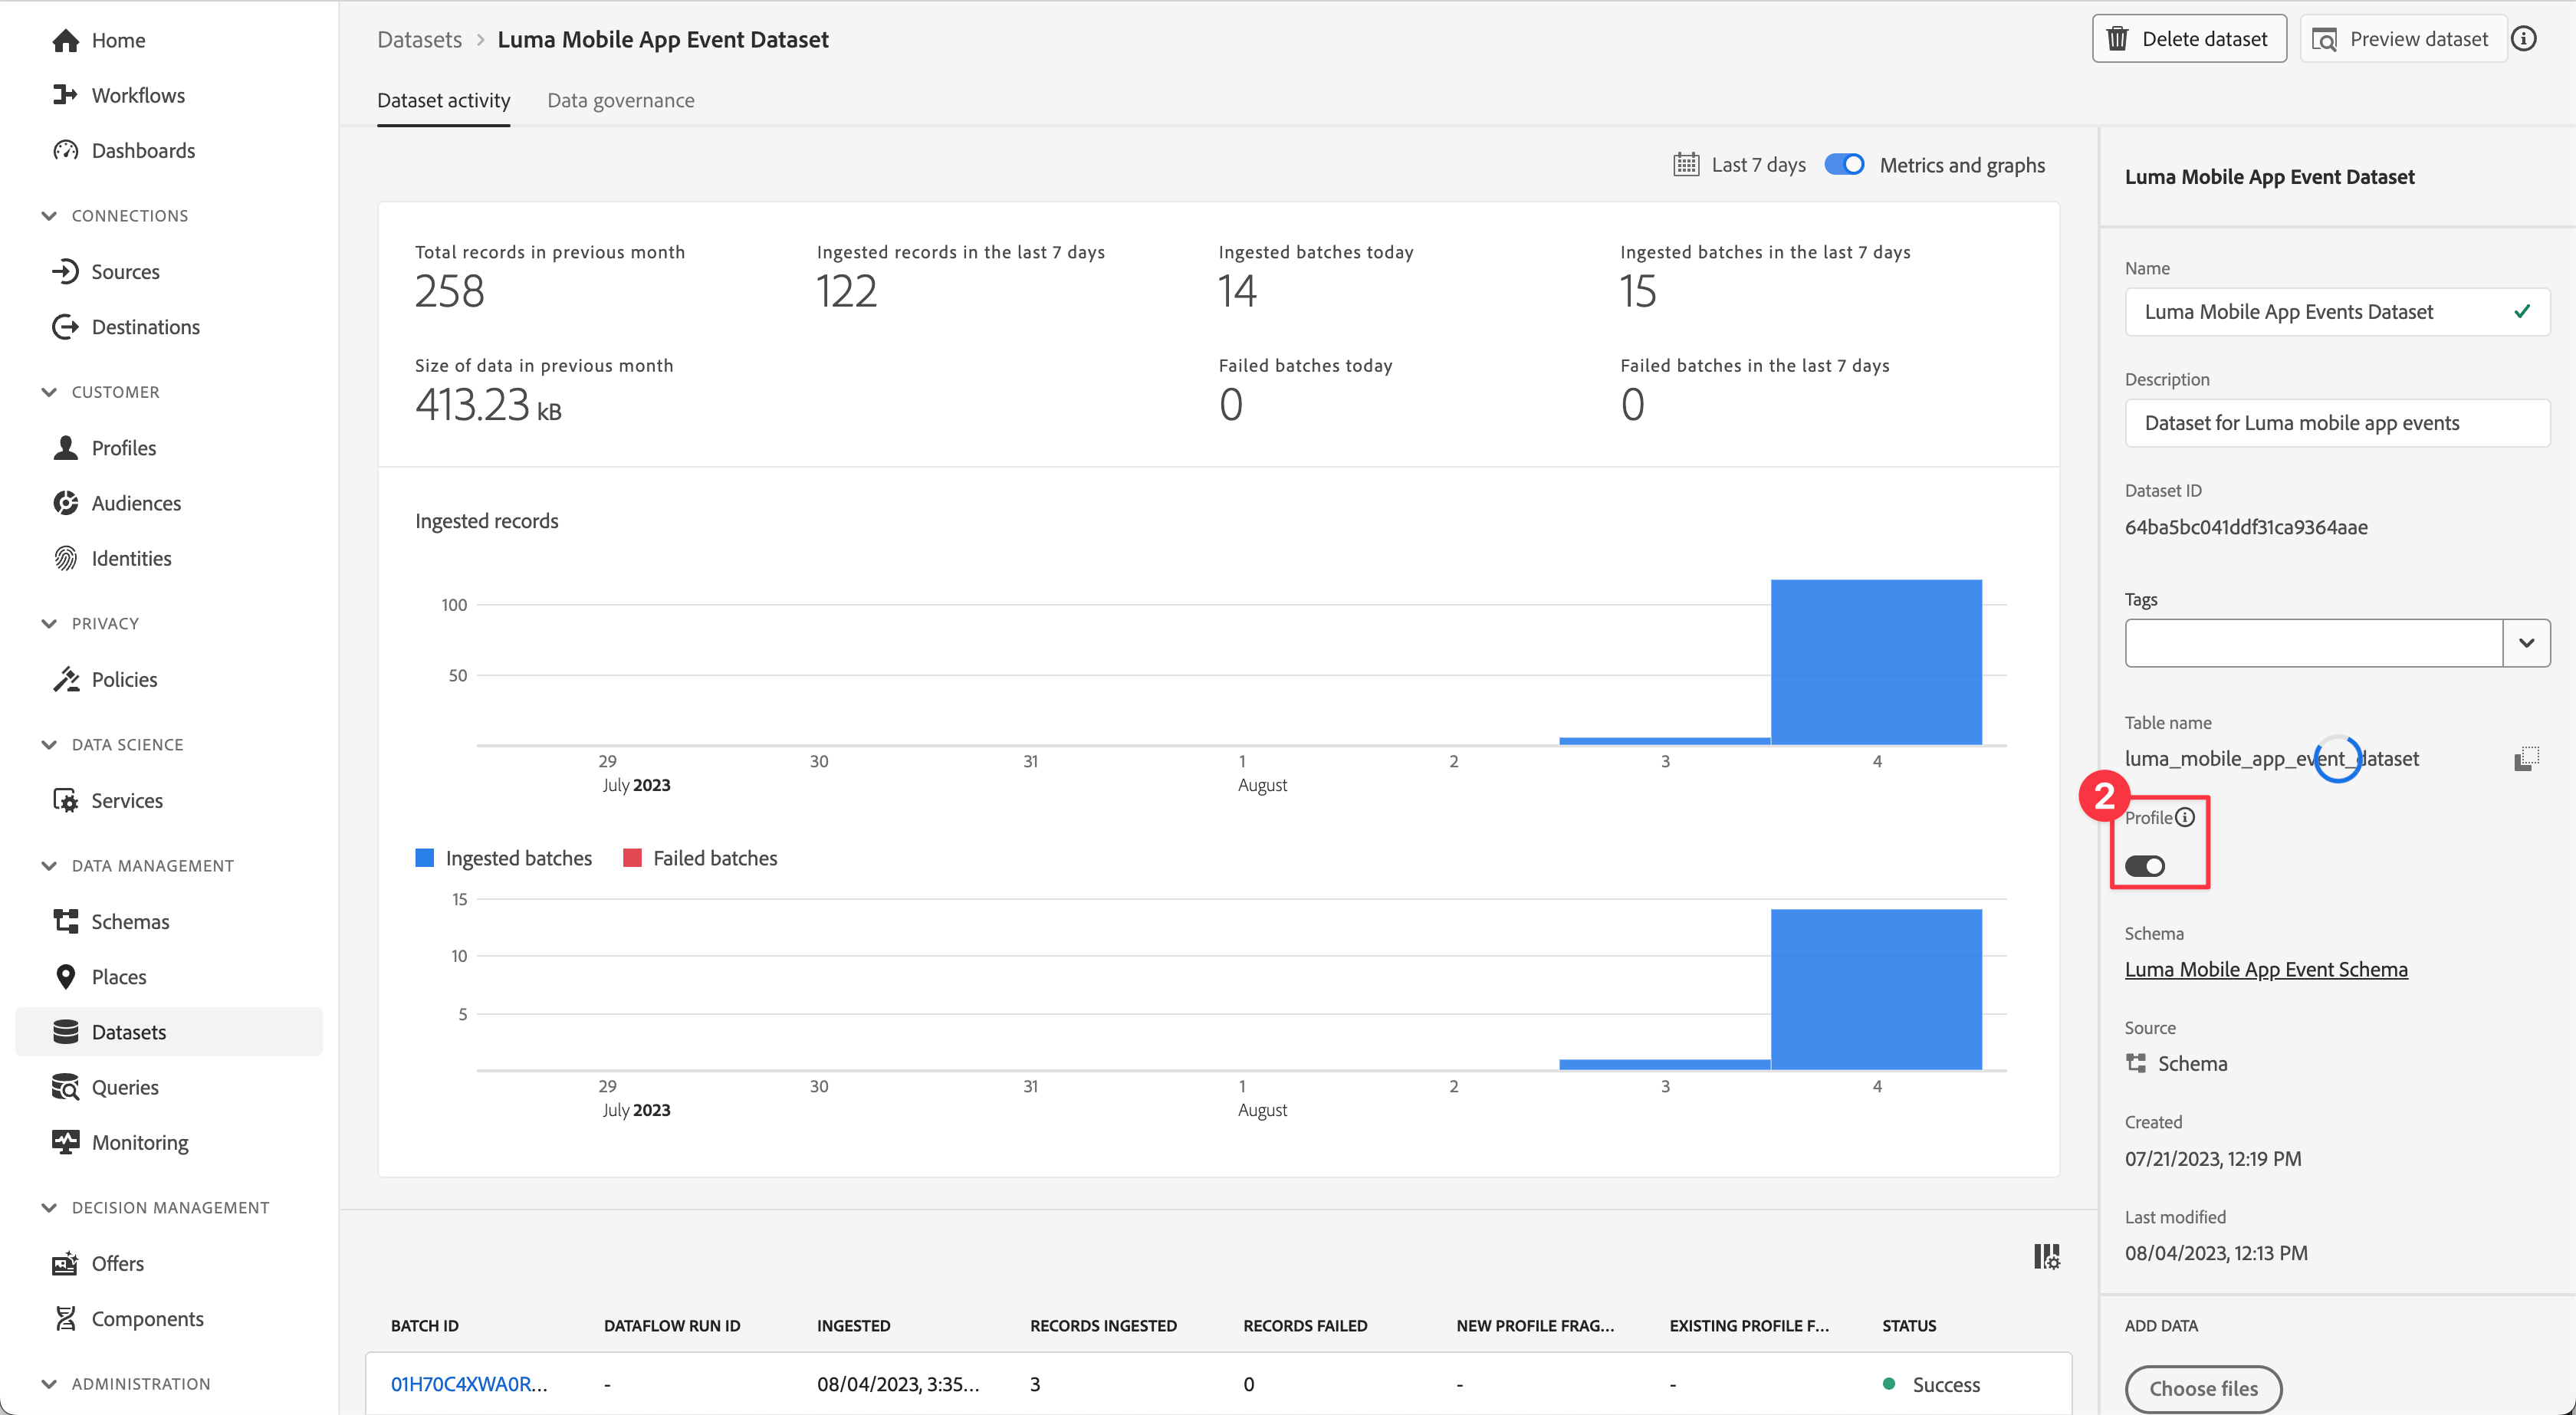Open the column settings icon above the batch table

pyautogui.click(x=2046, y=1256)
